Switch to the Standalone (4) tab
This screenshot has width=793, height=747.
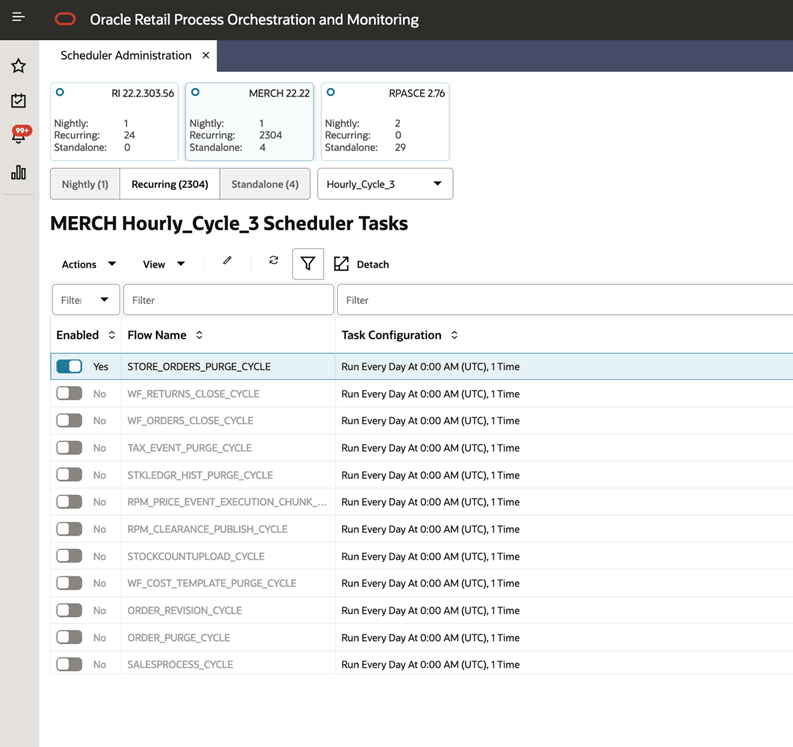[265, 184]
